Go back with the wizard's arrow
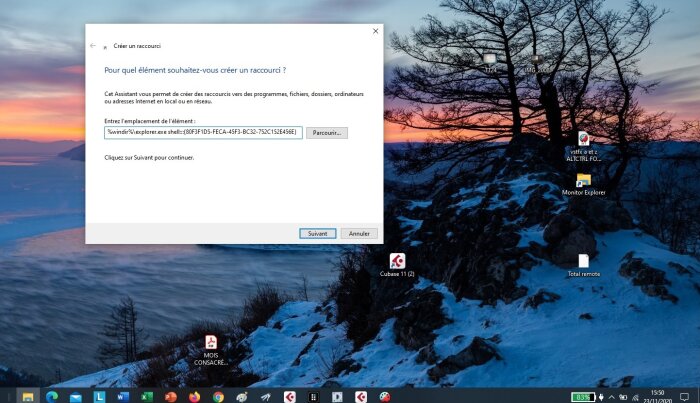This screenshot has width=700, height=403. (x=93, y=46)
